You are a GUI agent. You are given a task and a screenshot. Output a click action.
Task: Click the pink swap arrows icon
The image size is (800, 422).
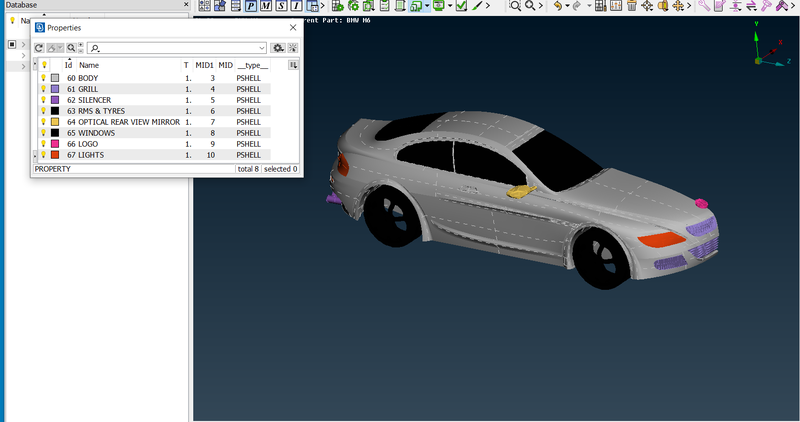(x=751, y=6)
